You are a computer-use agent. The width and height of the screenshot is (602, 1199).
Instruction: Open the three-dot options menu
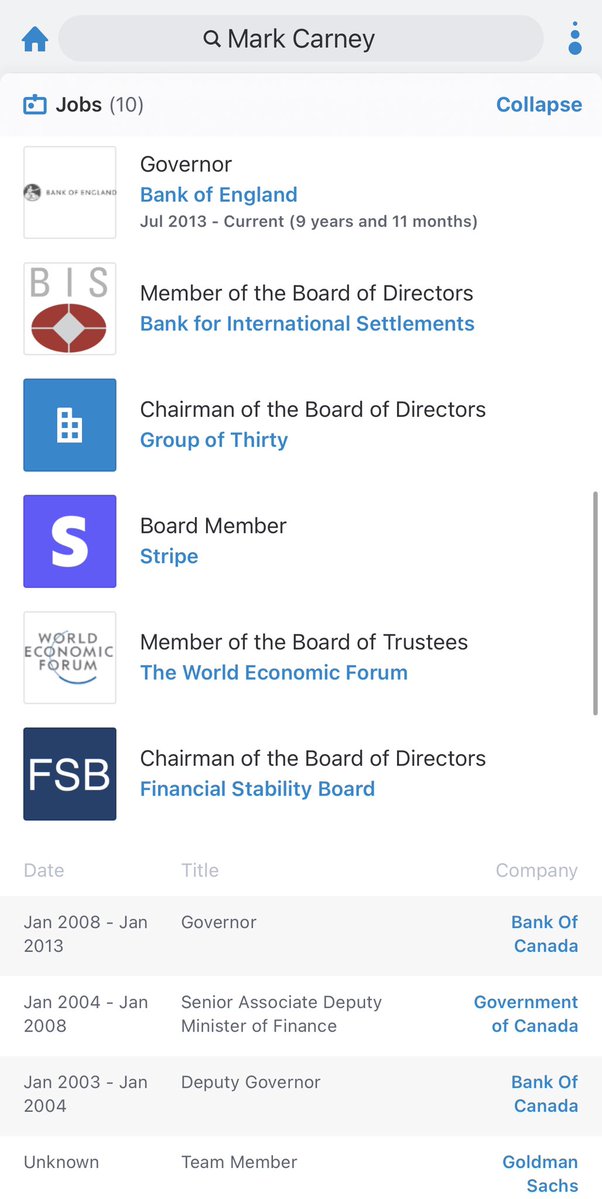tap(574, 39)
